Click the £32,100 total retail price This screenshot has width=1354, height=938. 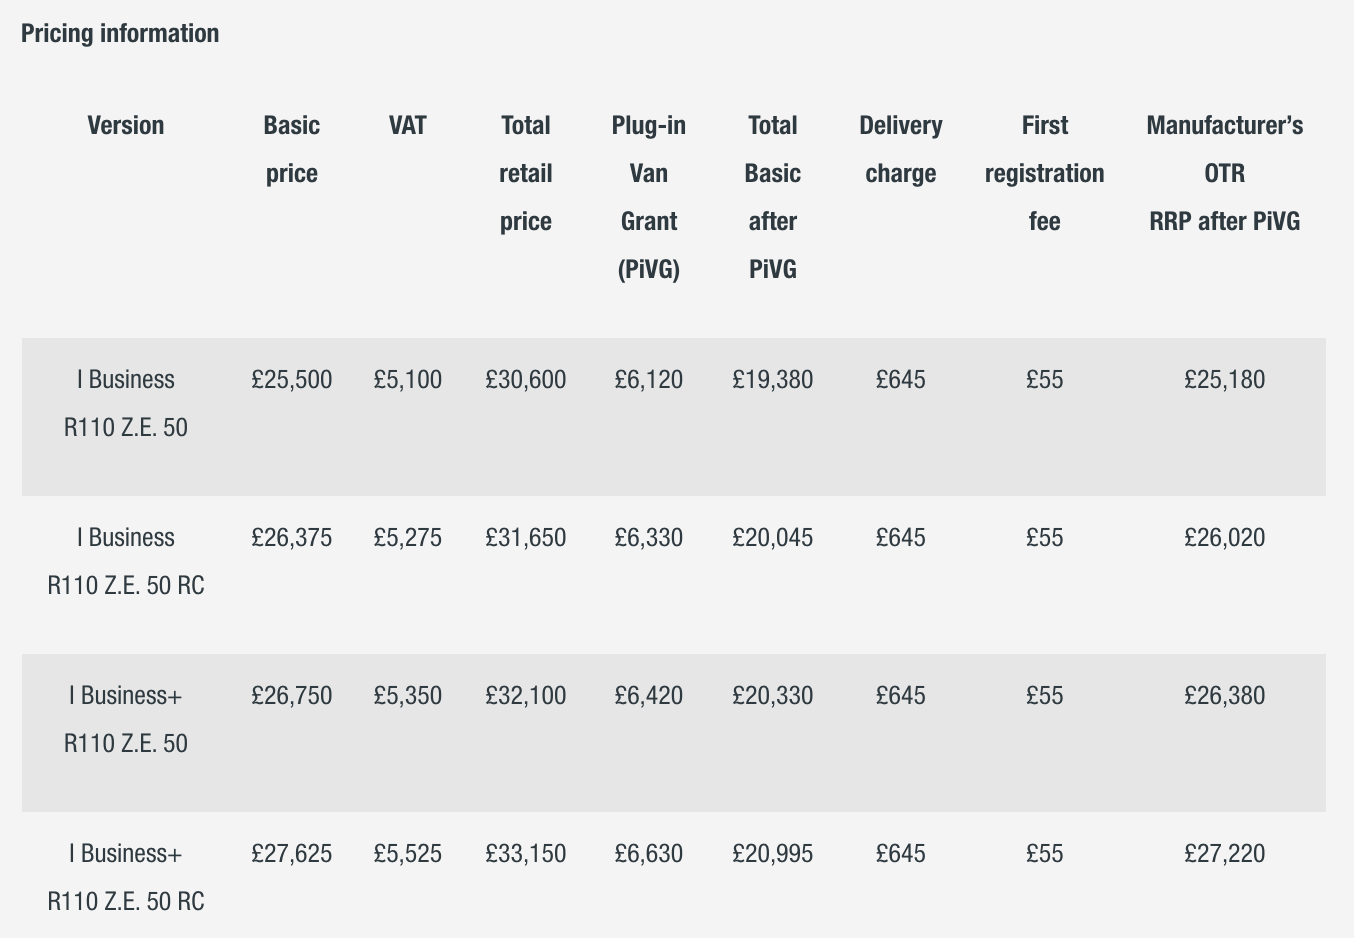(526, 696)
